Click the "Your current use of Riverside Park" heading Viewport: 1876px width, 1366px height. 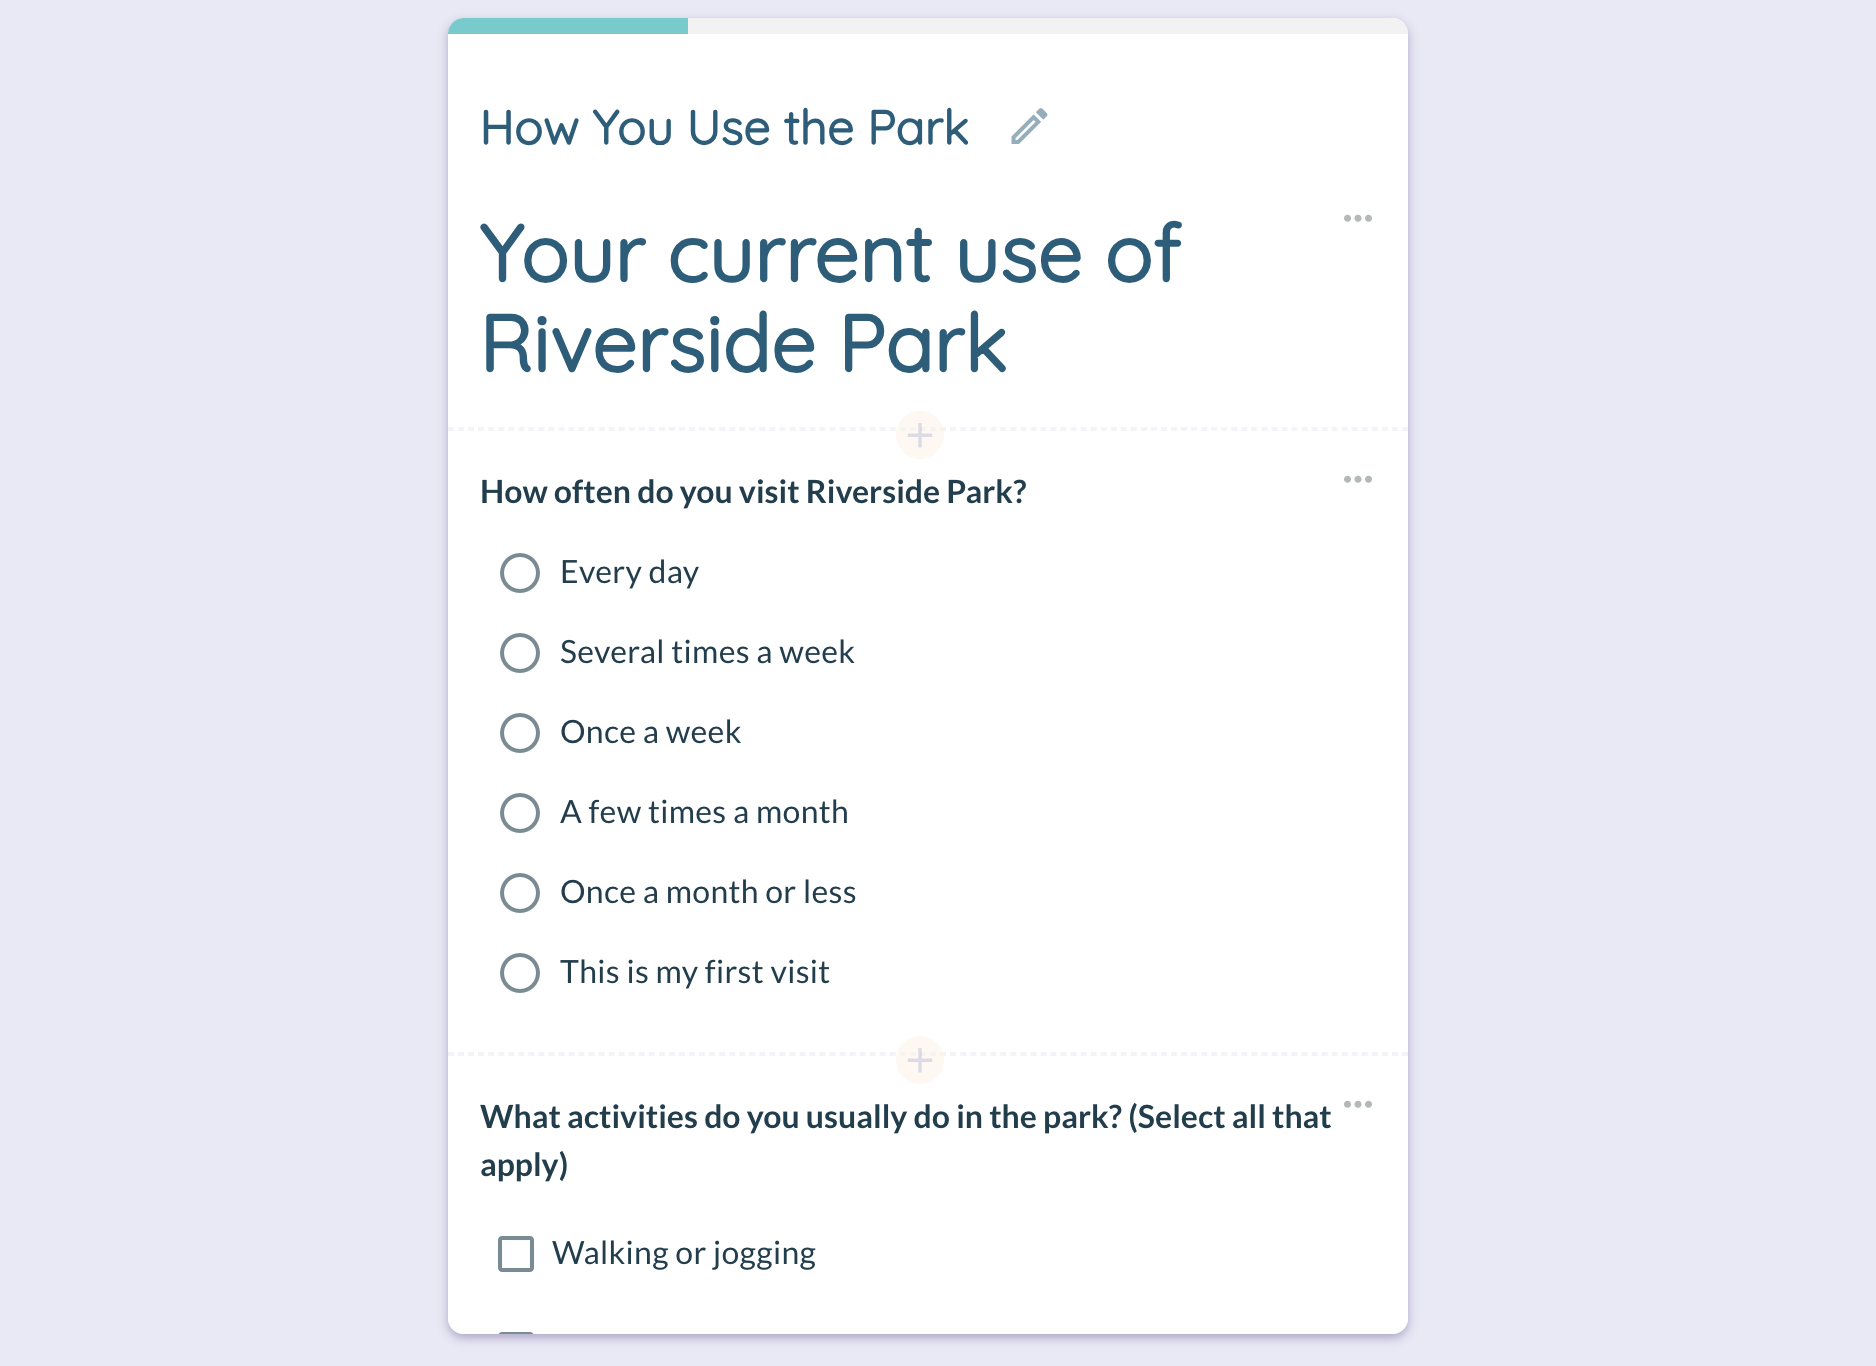(830, 298)
